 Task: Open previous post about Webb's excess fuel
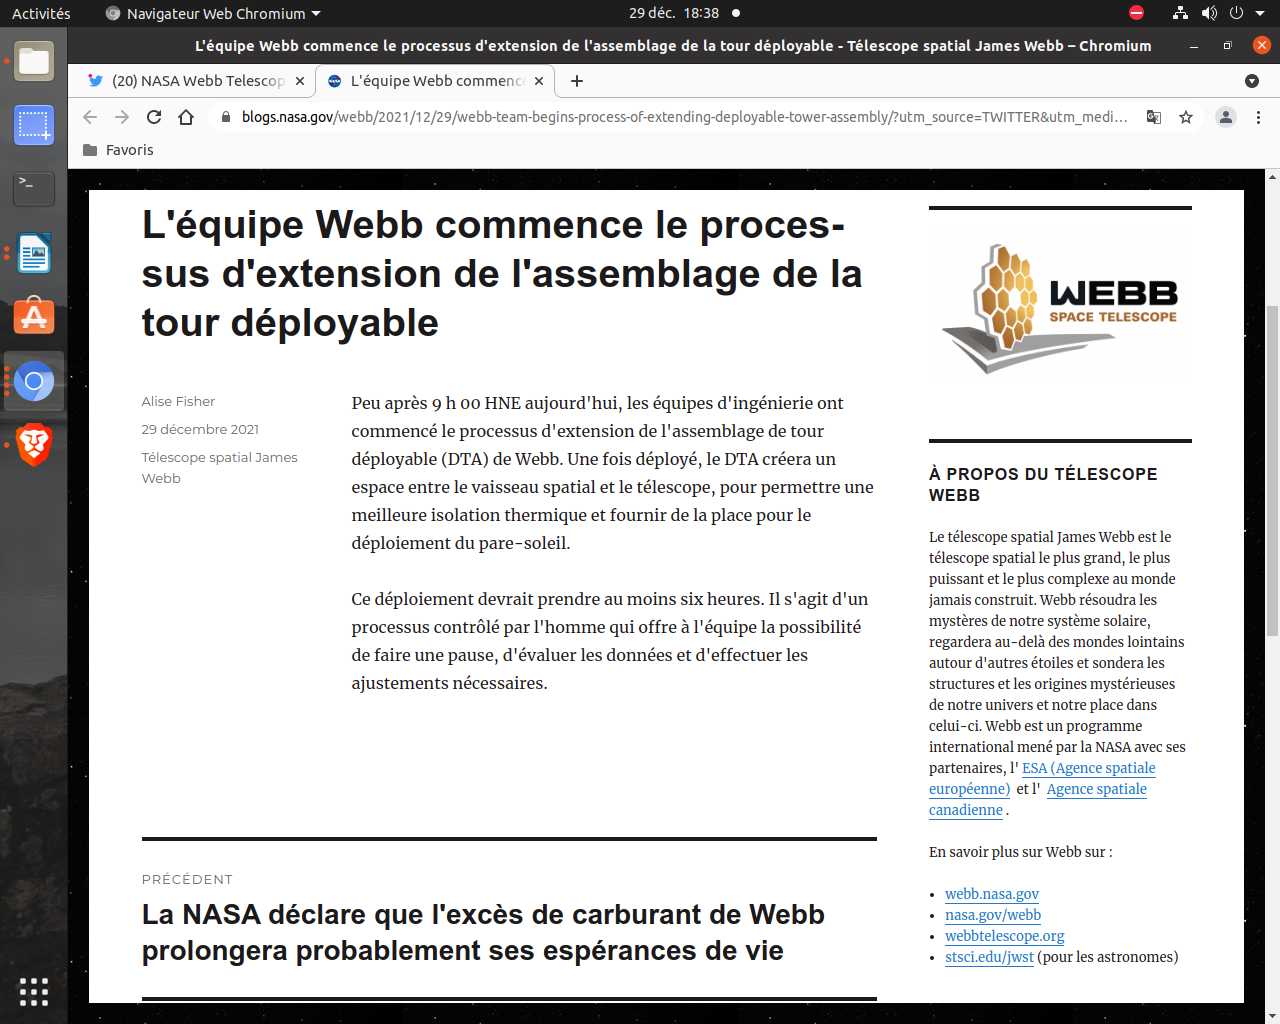(484, 932)
